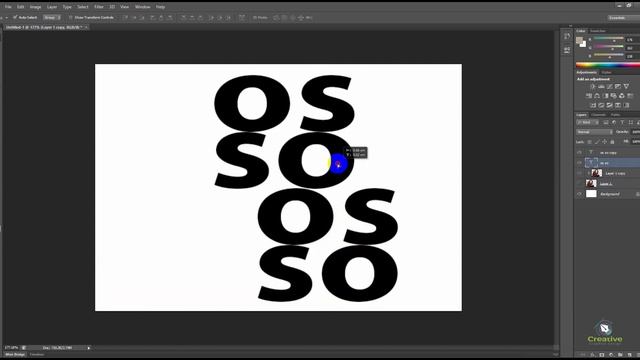The height and width of the screenshot is (360, 640).
Task: Switch to the Paths tab
Action: pyautogui.click(x=616, y=115)
